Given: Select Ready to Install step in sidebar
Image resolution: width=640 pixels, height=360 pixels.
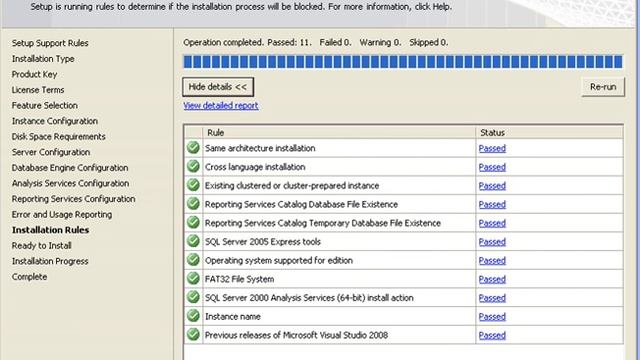Looking at the screenshot, I should tap(42, 245).
